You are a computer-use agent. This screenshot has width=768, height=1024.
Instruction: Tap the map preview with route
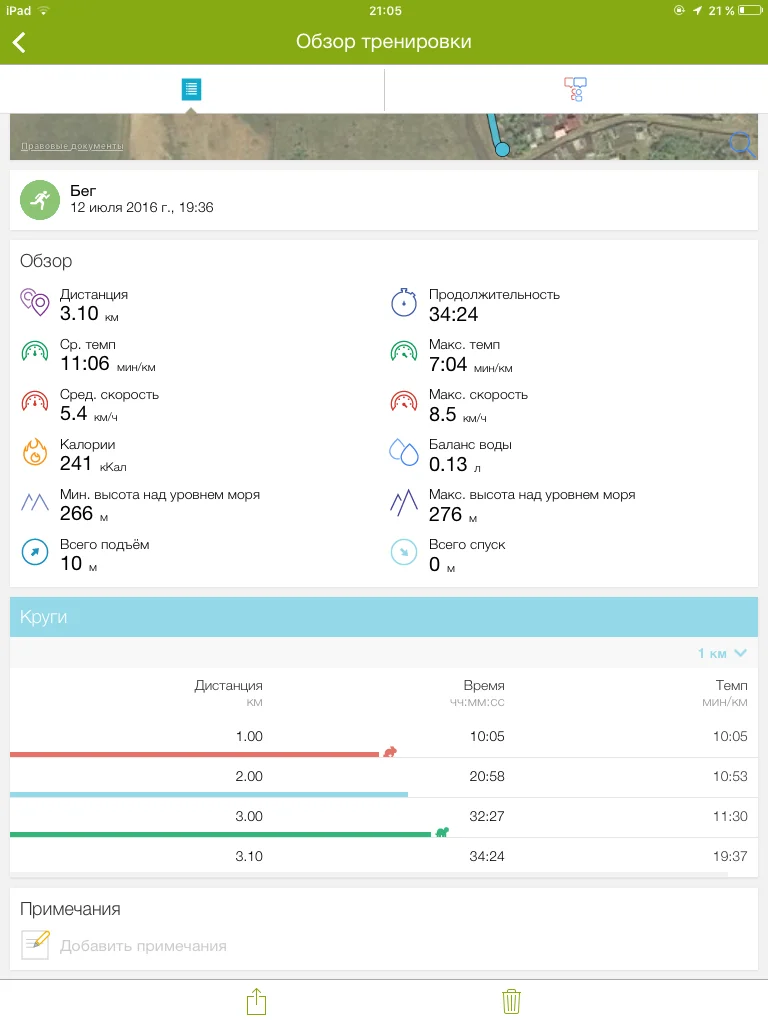coord(384,136)
